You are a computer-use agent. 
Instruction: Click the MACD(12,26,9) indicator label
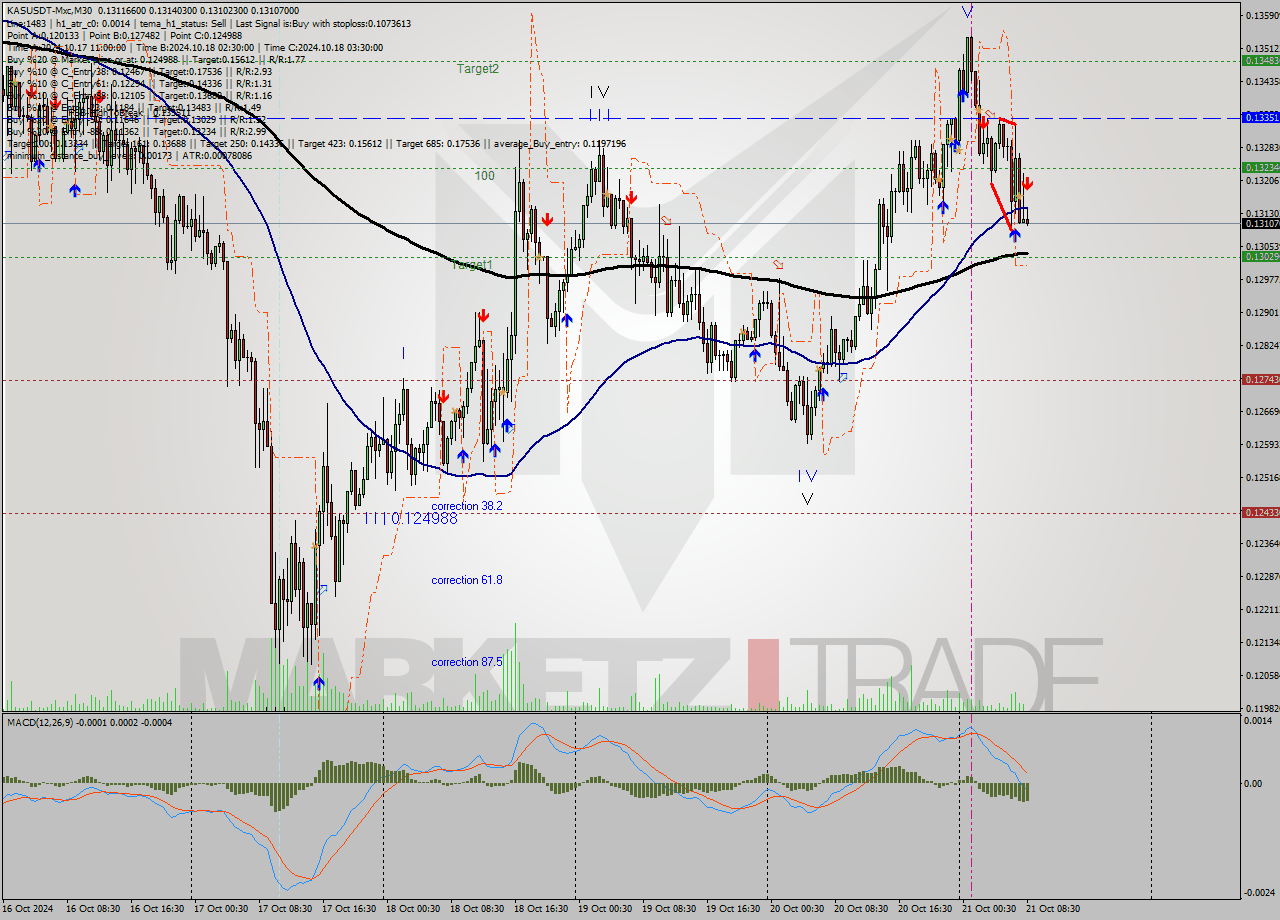pyautogui.click(x=40, y=722)
